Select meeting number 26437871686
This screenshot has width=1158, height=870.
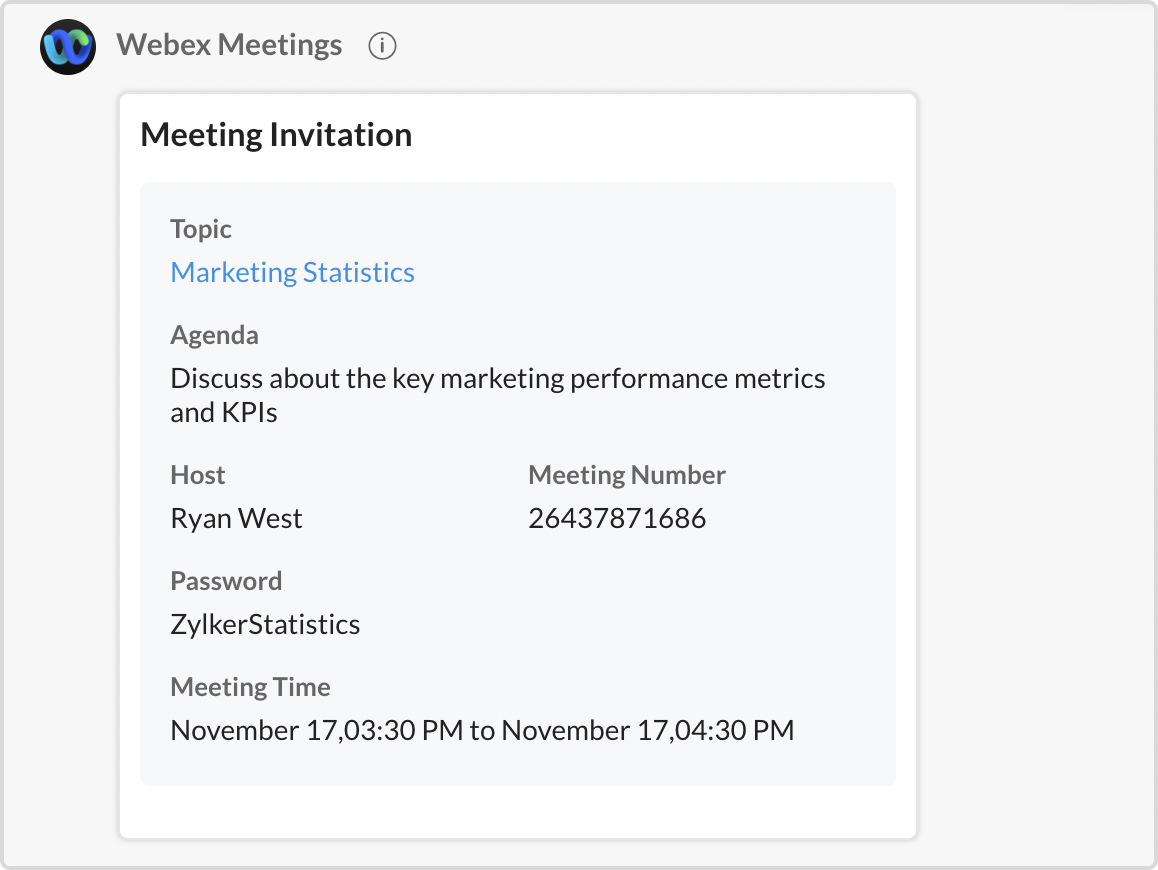click(x=617, y=518)
